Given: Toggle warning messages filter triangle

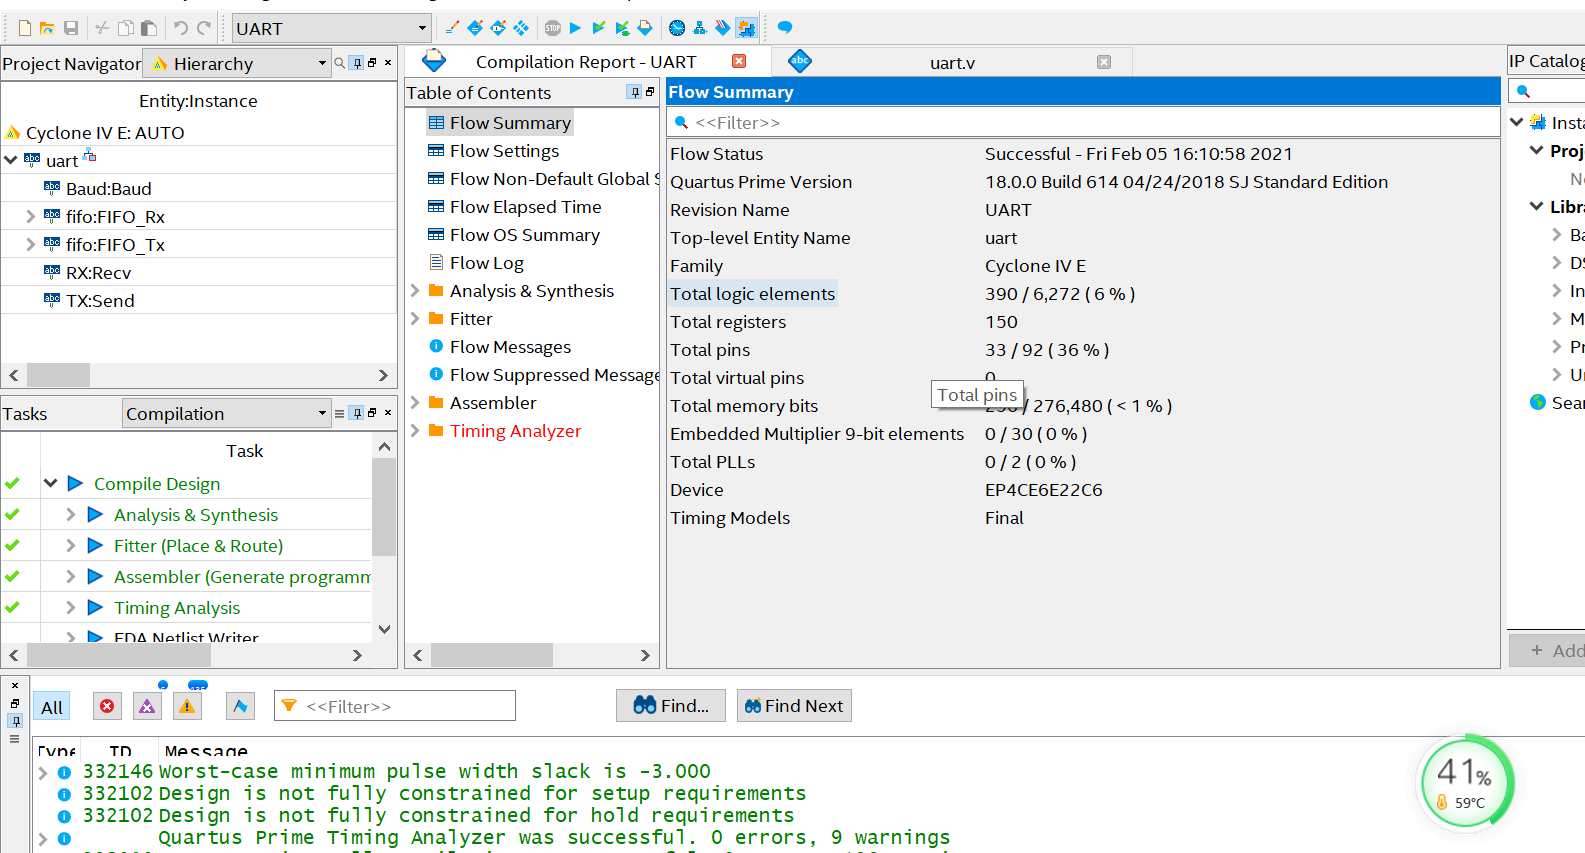Looking at the screenshot, I should coord(187,706).
